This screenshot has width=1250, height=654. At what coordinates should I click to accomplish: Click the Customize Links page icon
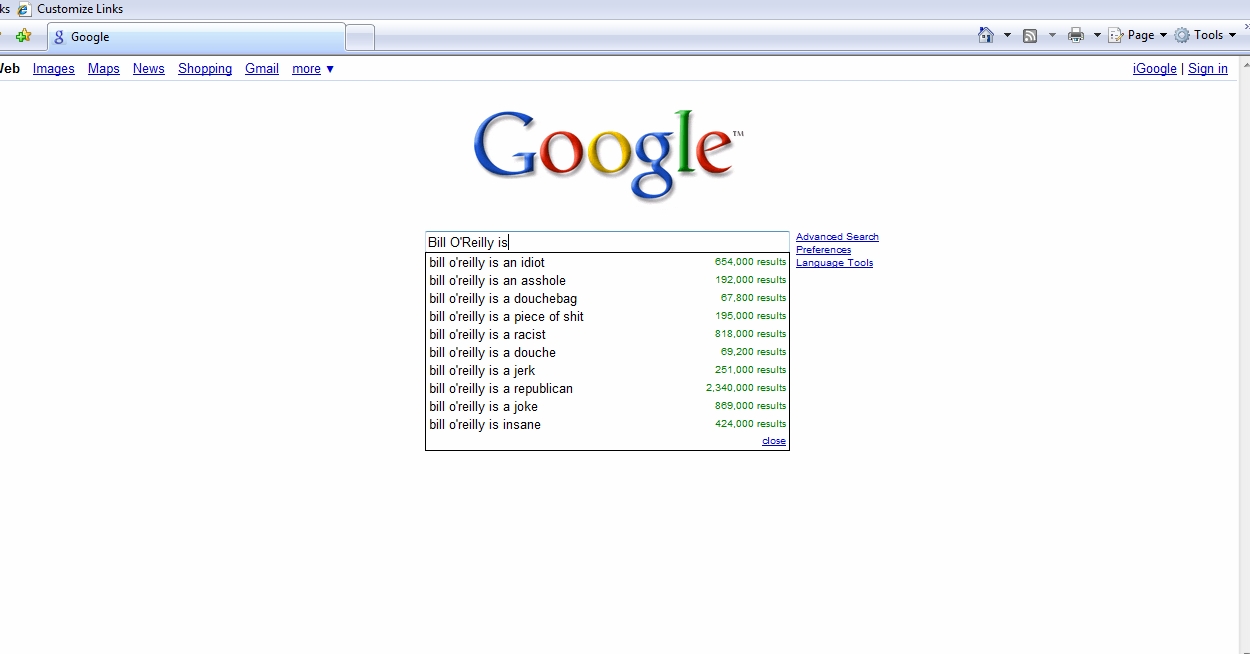(24, 9)
